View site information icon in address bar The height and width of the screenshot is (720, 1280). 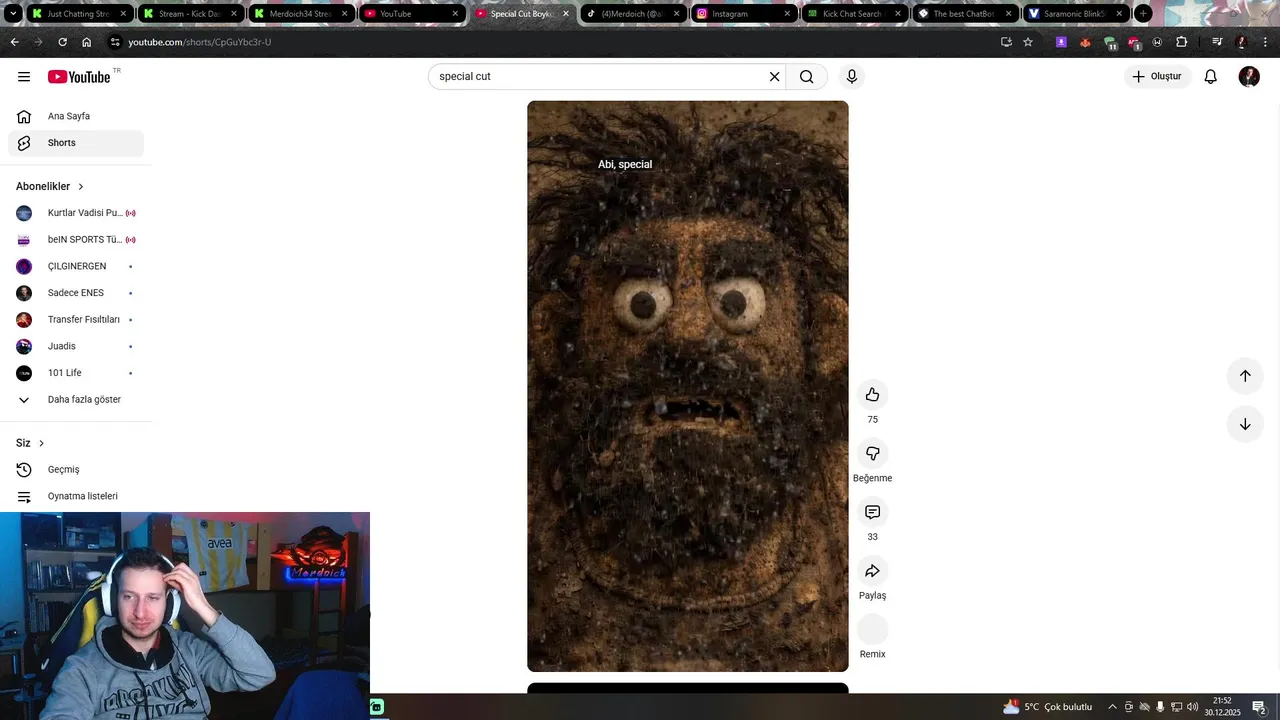tap(115, 42)
